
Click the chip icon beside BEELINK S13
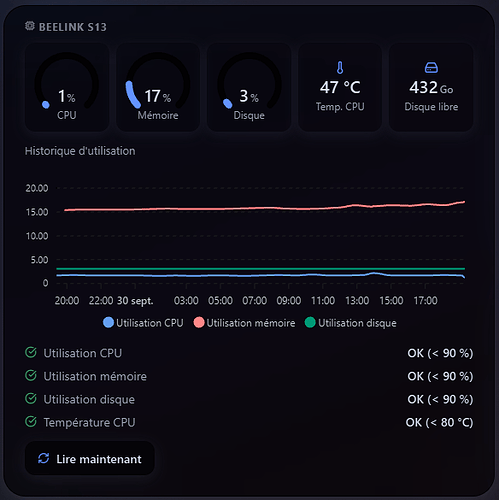click(x=30, y=26)
